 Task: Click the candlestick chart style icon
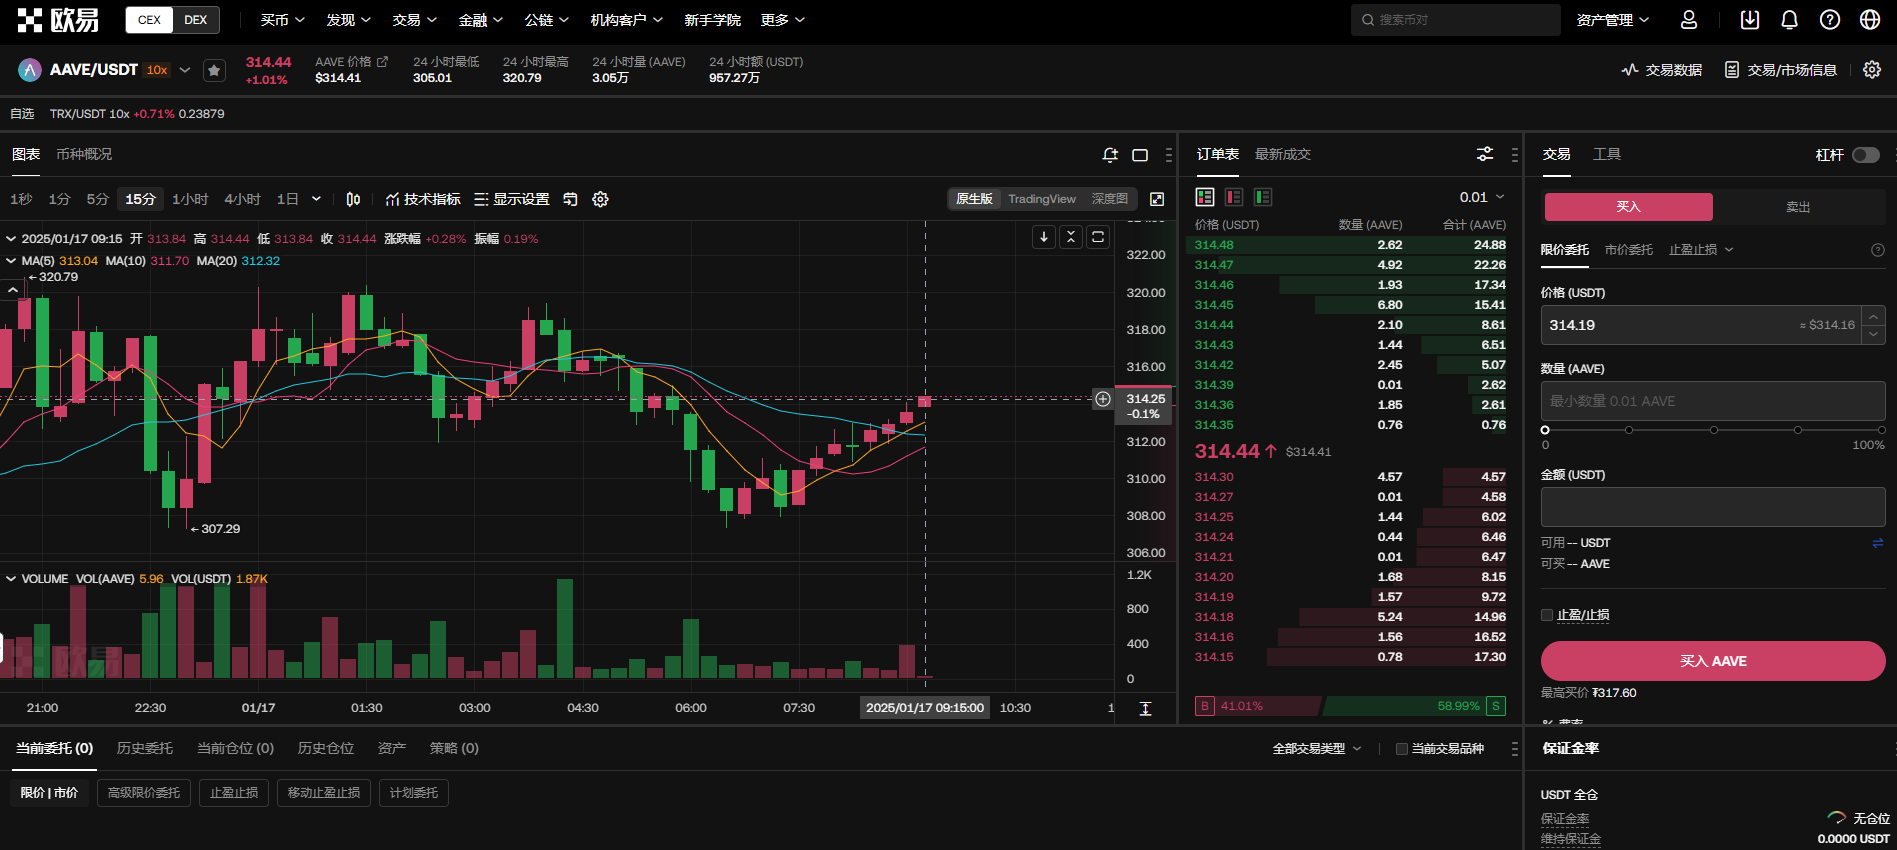pos(353,199)
